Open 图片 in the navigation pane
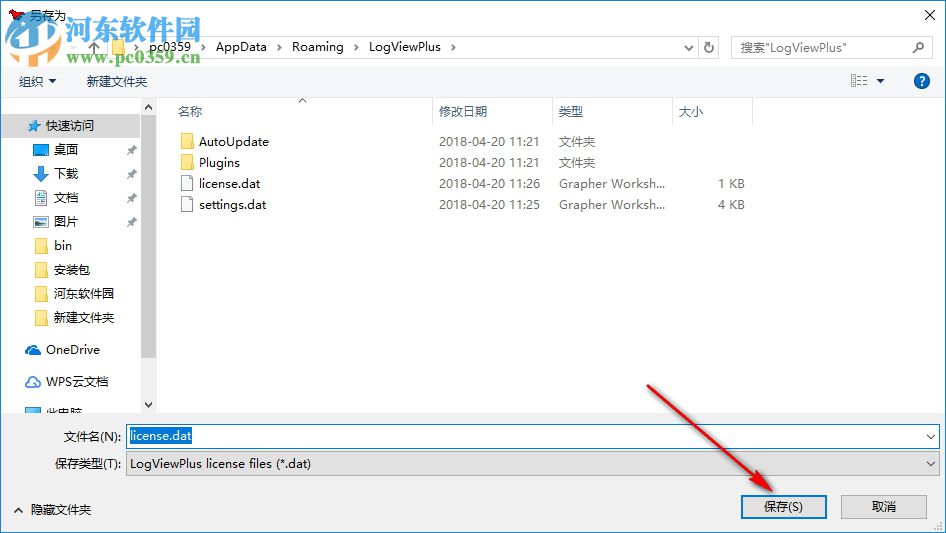 66,222
